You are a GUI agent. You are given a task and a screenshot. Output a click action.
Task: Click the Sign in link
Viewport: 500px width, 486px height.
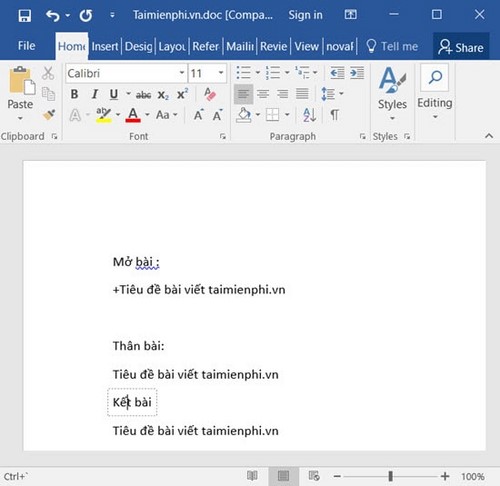tap(305, 15)
